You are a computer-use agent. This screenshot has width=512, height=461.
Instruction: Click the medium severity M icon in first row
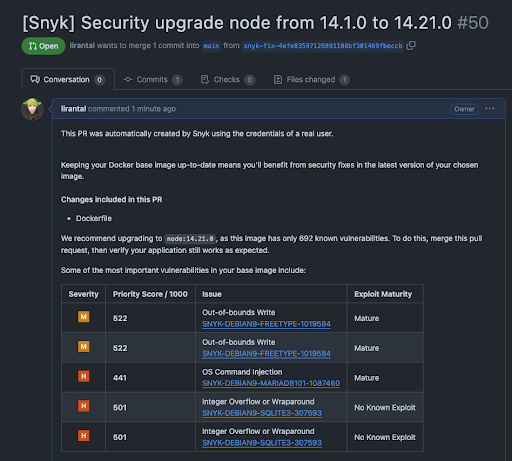(x=84, y=317)
